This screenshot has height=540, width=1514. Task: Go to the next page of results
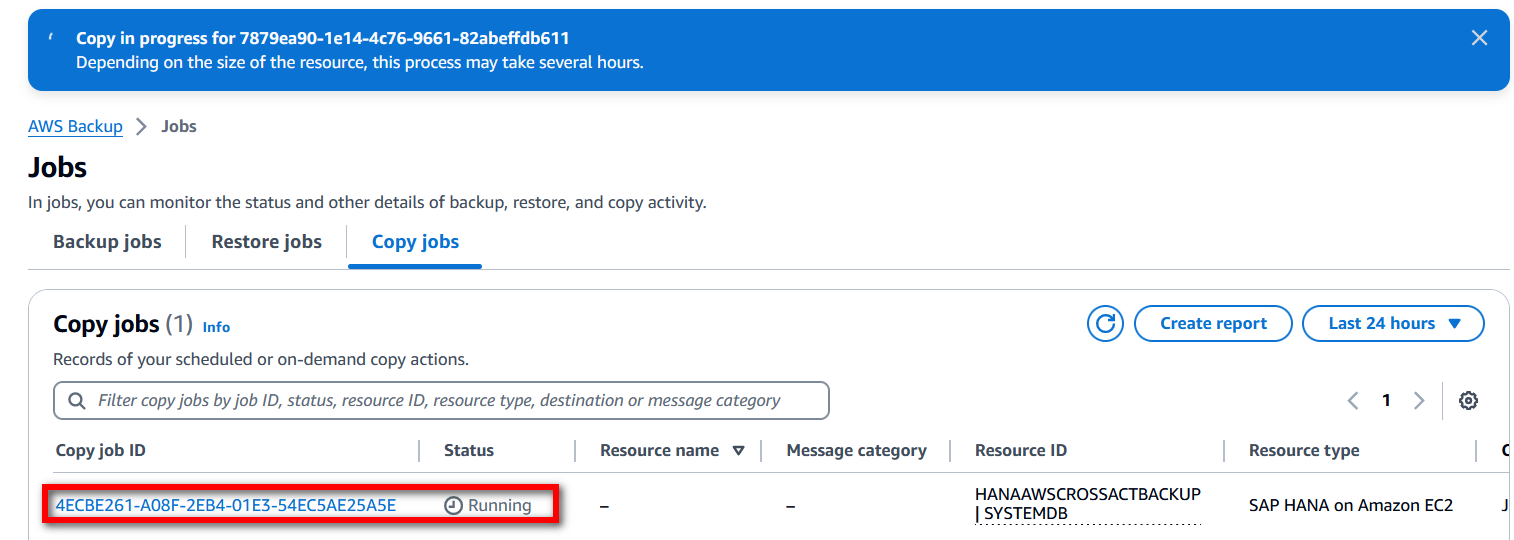click(1419, 400)
